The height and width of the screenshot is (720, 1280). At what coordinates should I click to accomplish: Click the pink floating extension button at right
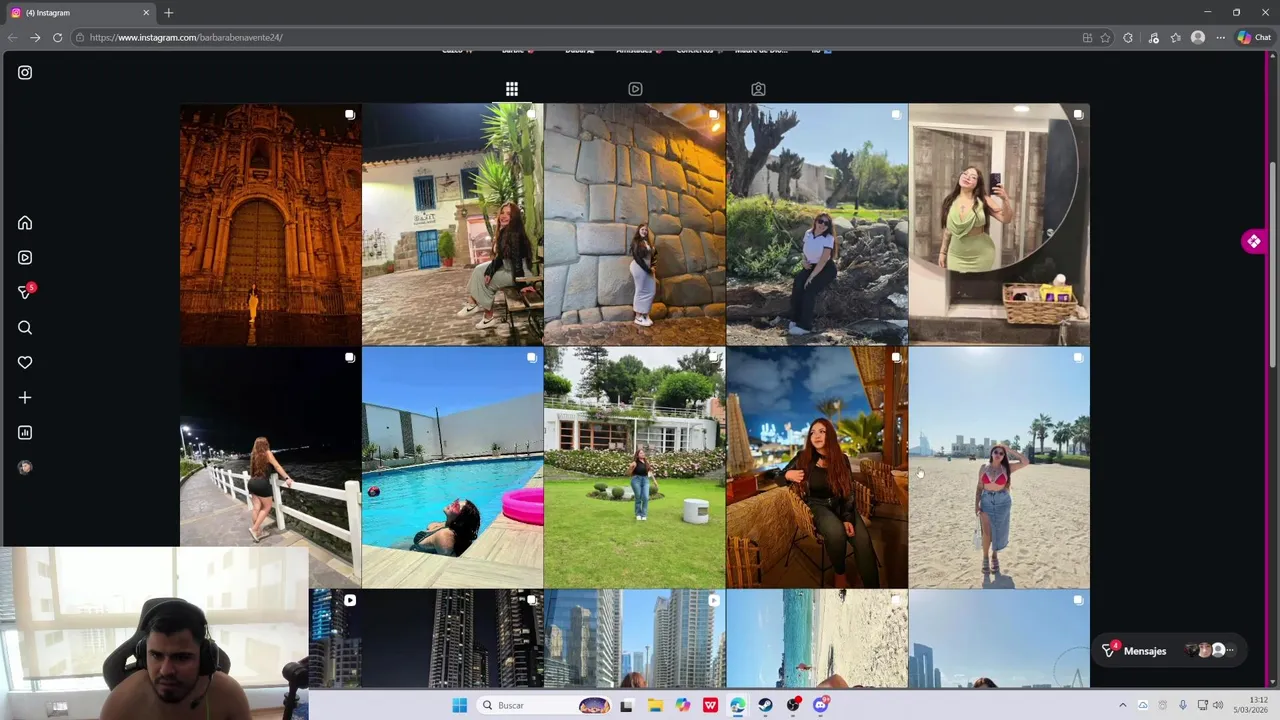[1253, 241]
